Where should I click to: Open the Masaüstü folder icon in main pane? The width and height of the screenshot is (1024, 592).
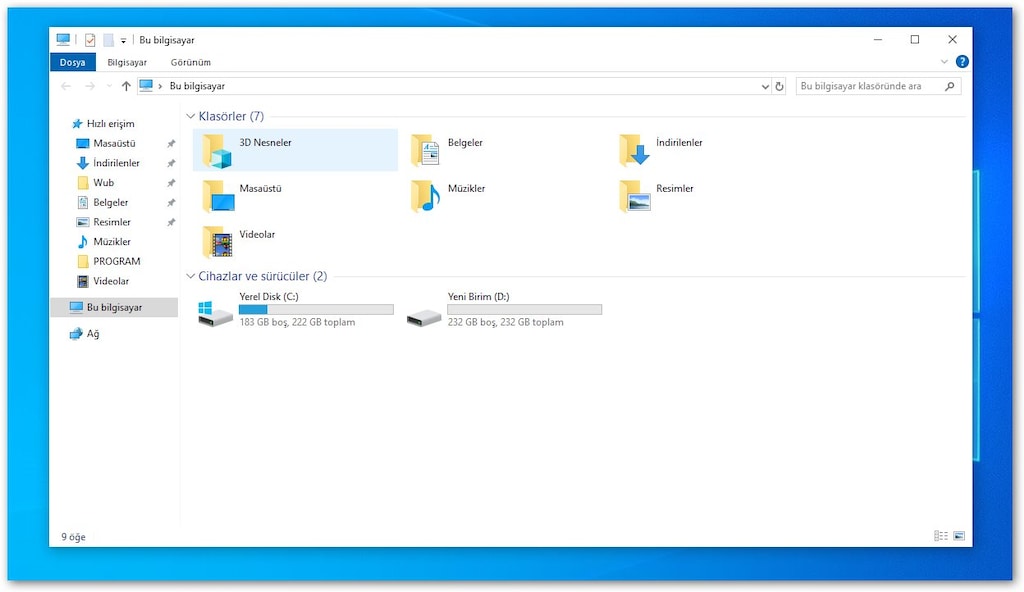218,196
